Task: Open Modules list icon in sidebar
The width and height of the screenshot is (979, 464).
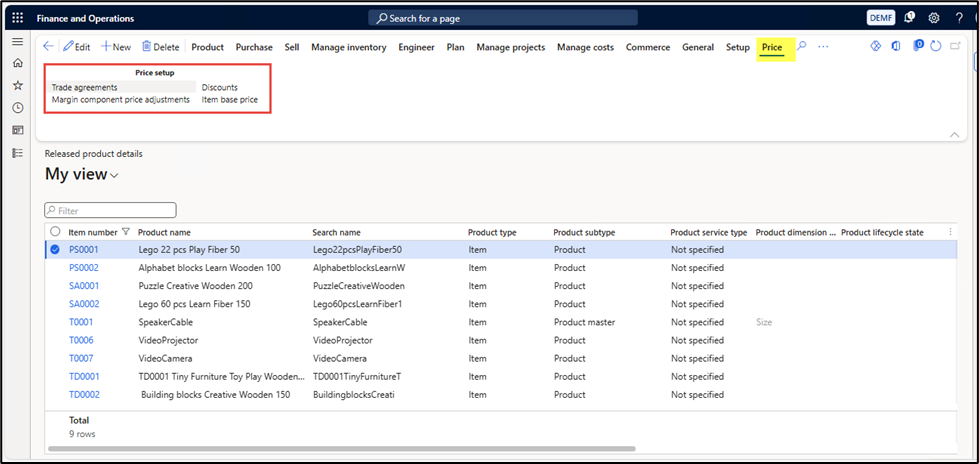Action: coord(17,152)
